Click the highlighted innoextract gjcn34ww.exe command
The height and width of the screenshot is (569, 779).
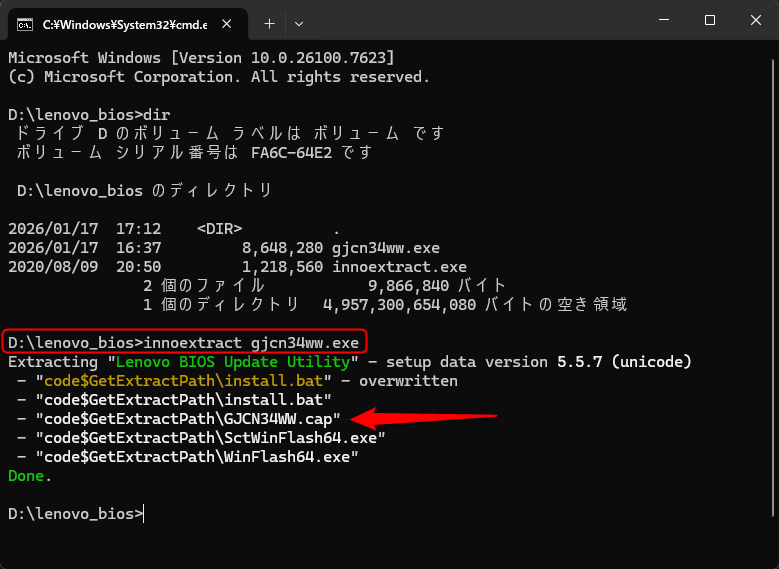[185, 343]
